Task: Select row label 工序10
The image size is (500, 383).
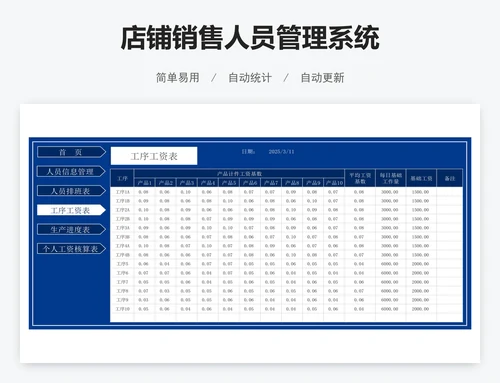Action: coord(122,309)
